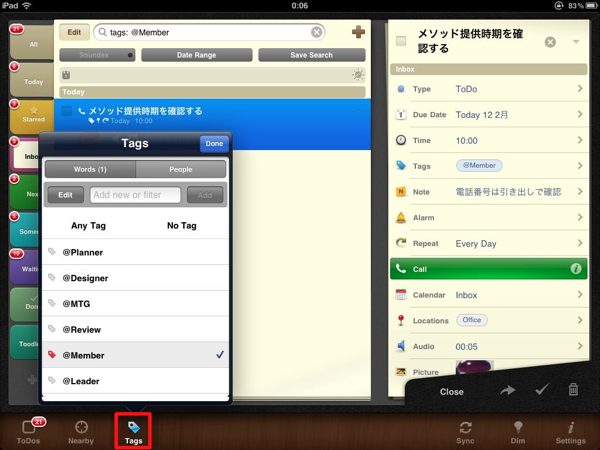This screenshot has height=450, width=600.
Task: Tap the info icon on Call row
Action: 576,269
